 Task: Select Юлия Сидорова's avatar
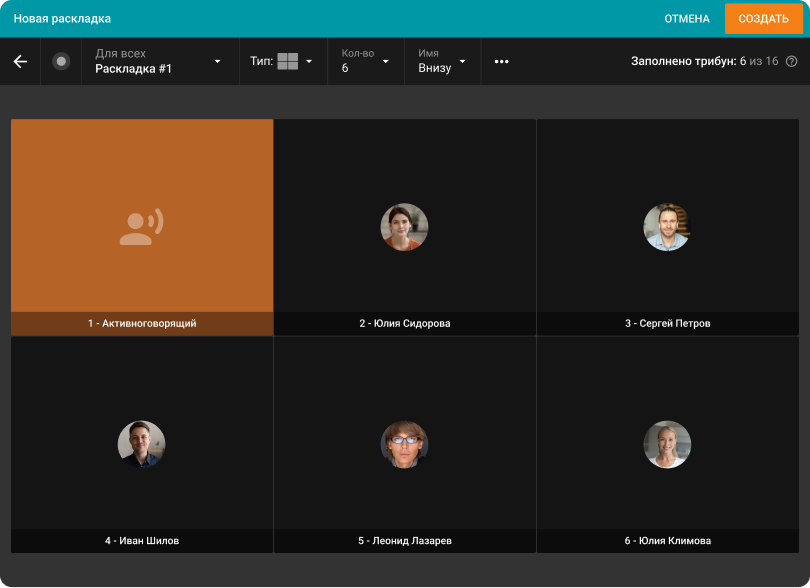[404, 227]
